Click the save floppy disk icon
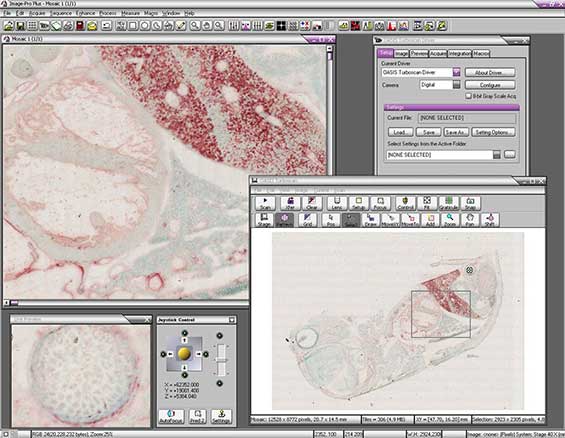This screenshot has width=565, height=438. tap(21, 26)
